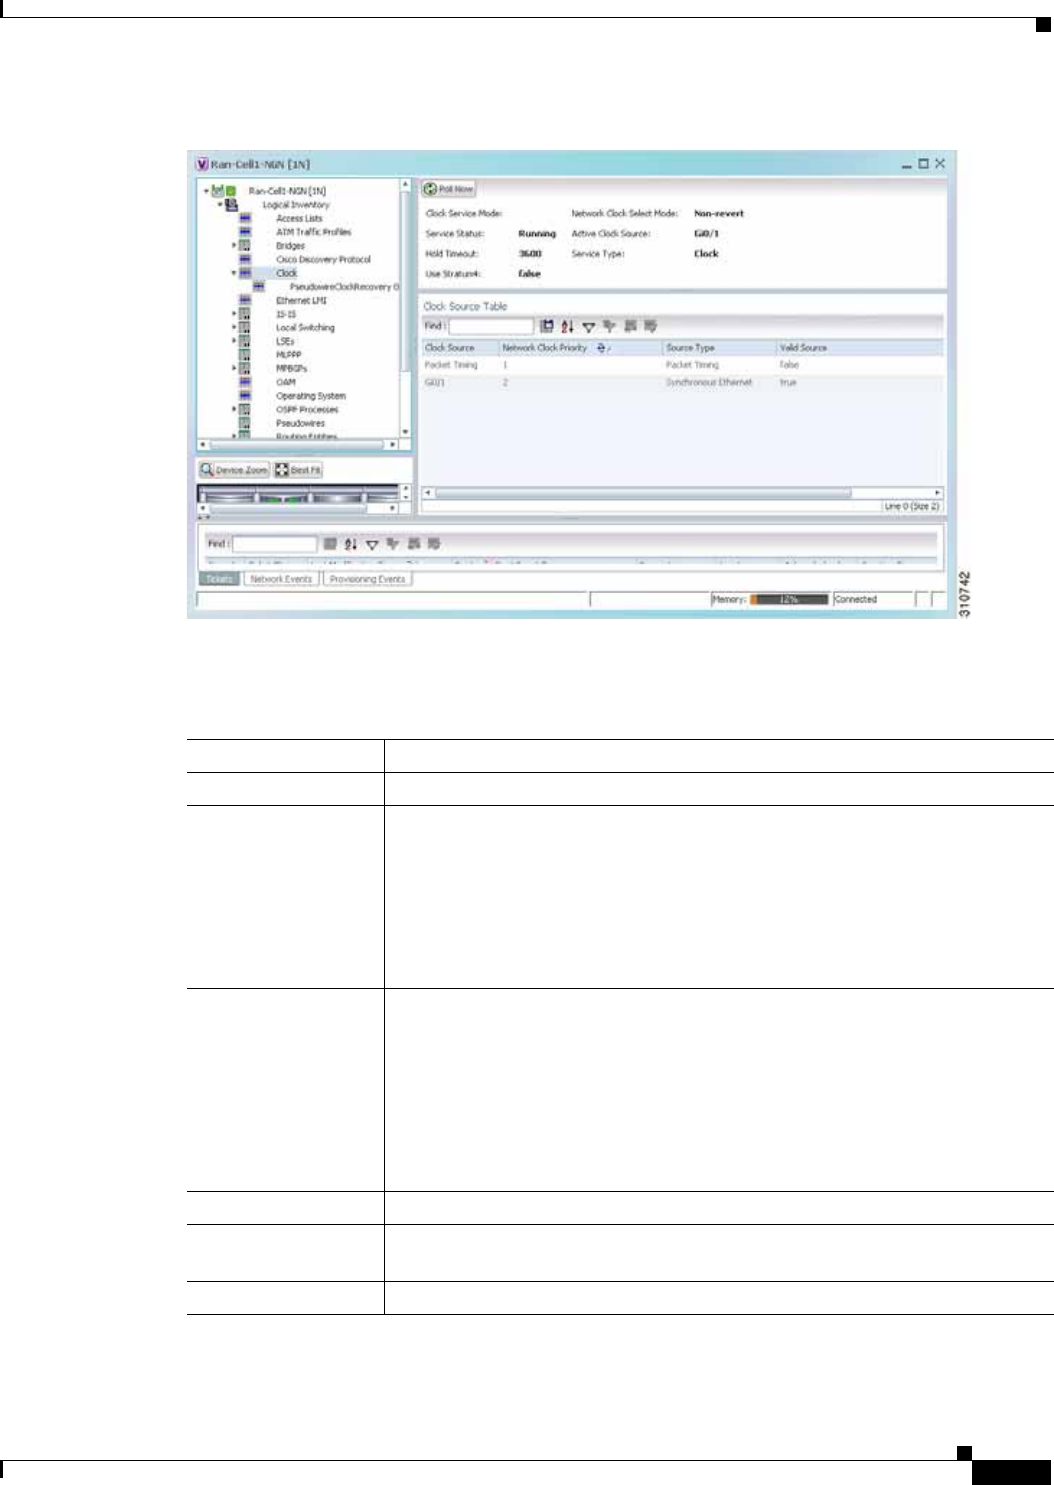Select the Gi0/1 clock source row

682,383
